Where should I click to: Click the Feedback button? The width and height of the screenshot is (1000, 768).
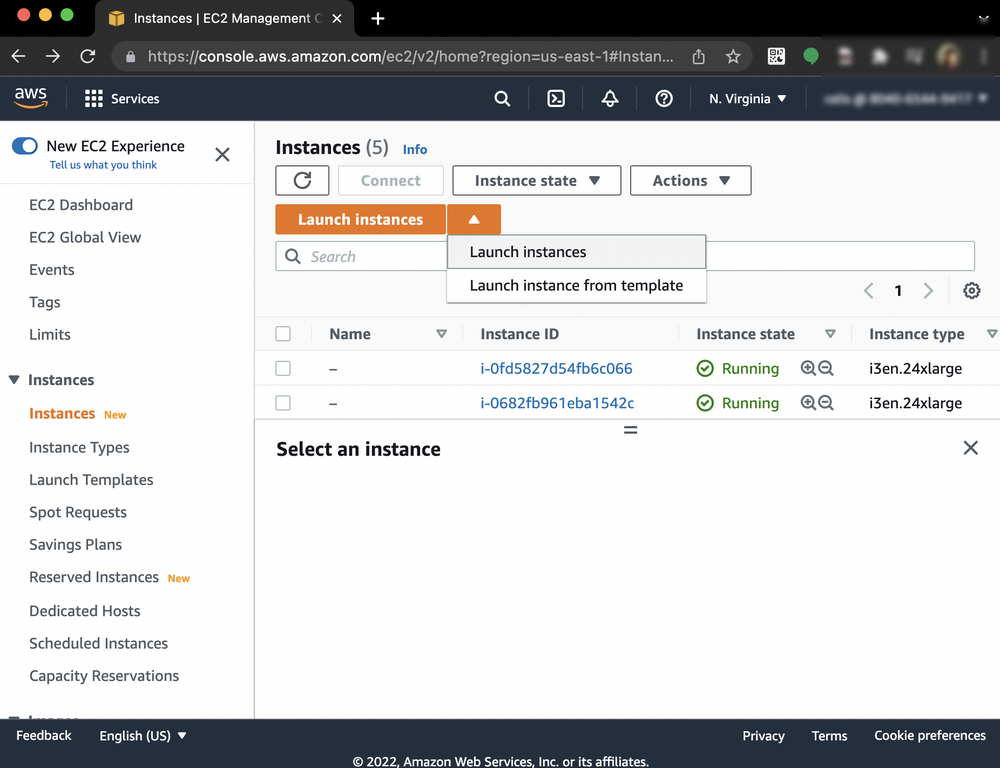point(43,735)
